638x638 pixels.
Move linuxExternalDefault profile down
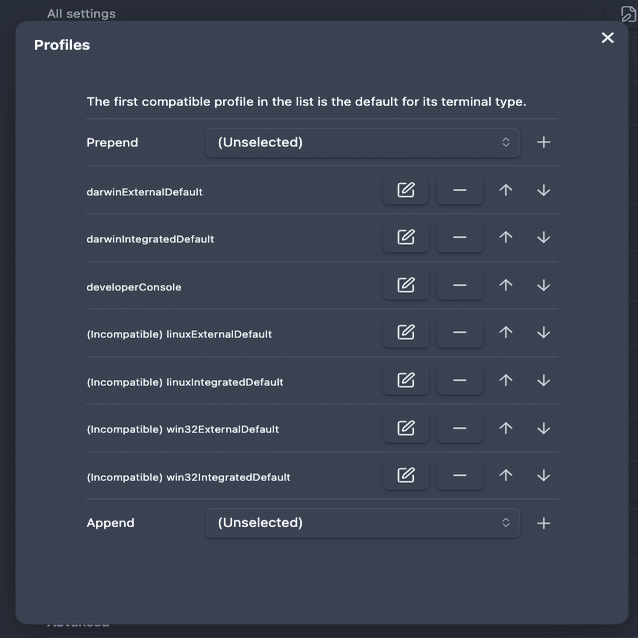543,333
